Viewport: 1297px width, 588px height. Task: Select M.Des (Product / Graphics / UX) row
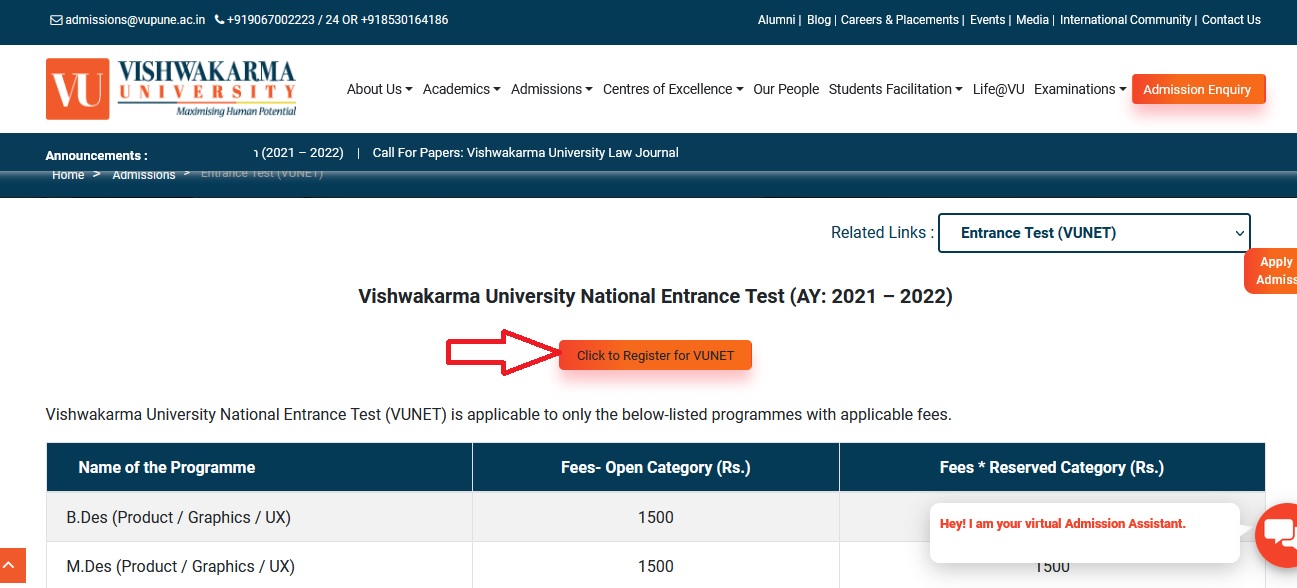pos(655,566)
